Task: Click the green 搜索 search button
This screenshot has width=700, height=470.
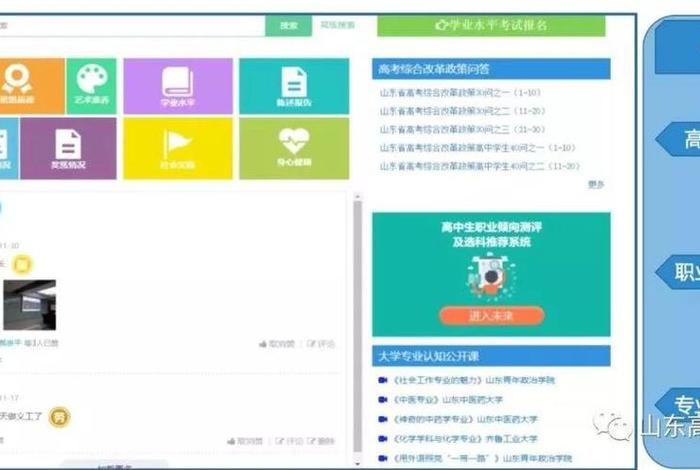Action: click(x=288, y=26)
